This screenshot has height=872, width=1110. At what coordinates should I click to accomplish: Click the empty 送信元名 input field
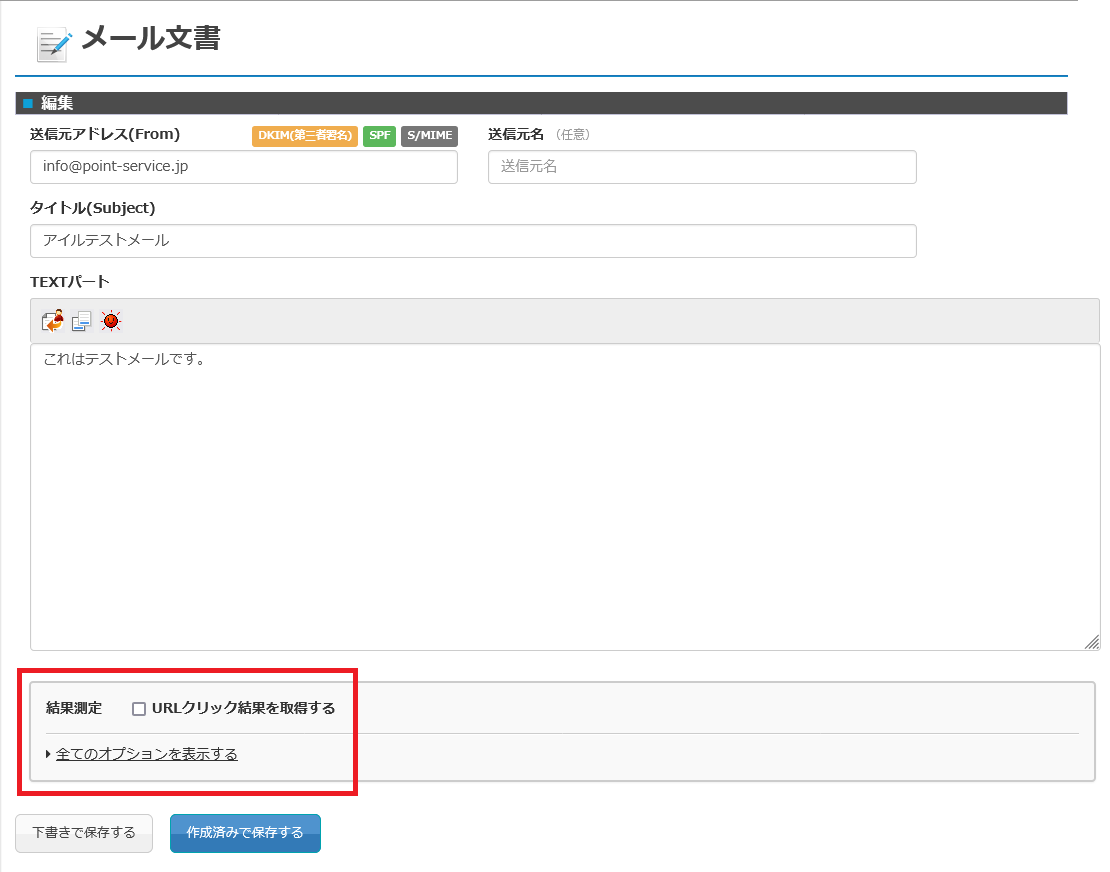[701, 167]
